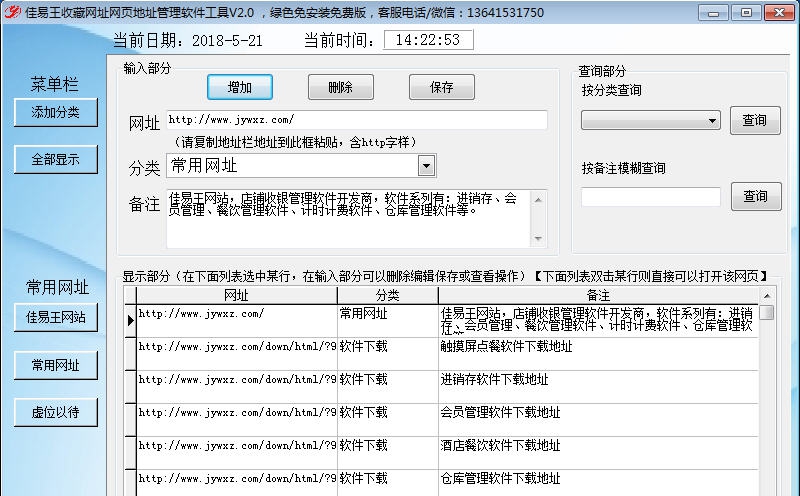Click the 备注 text area scroll-up arrow
Image resolution: width=800 pixels, height=496 pixels.
coord(538,200)
